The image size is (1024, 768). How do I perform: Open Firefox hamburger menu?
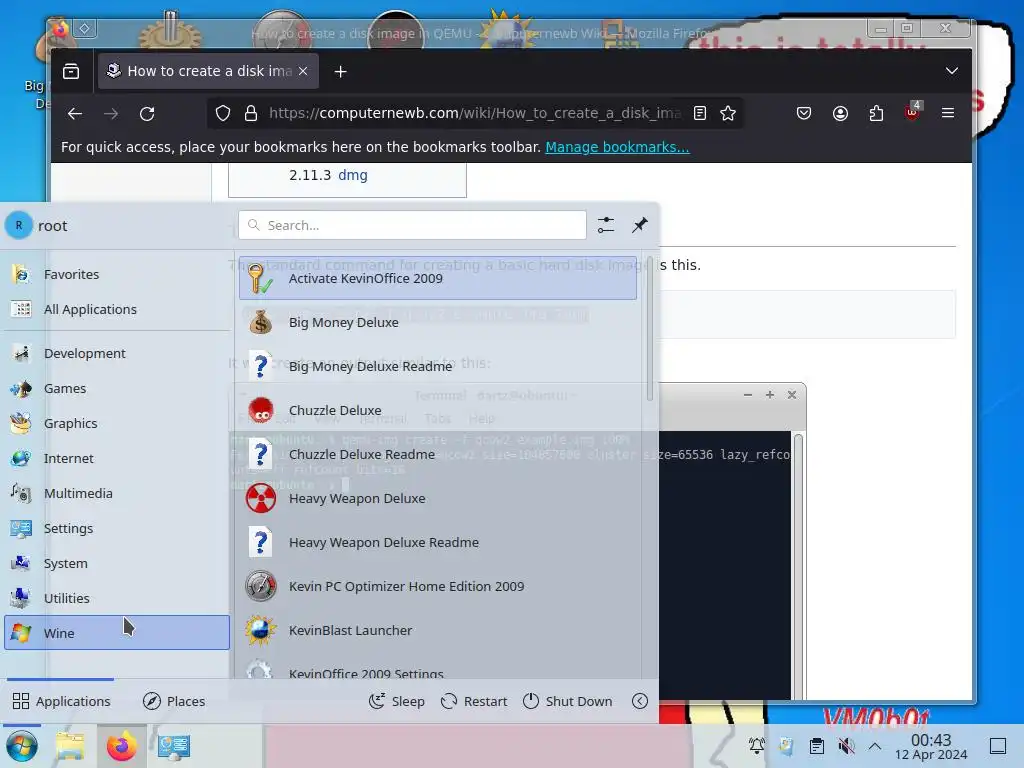(948, 114)
